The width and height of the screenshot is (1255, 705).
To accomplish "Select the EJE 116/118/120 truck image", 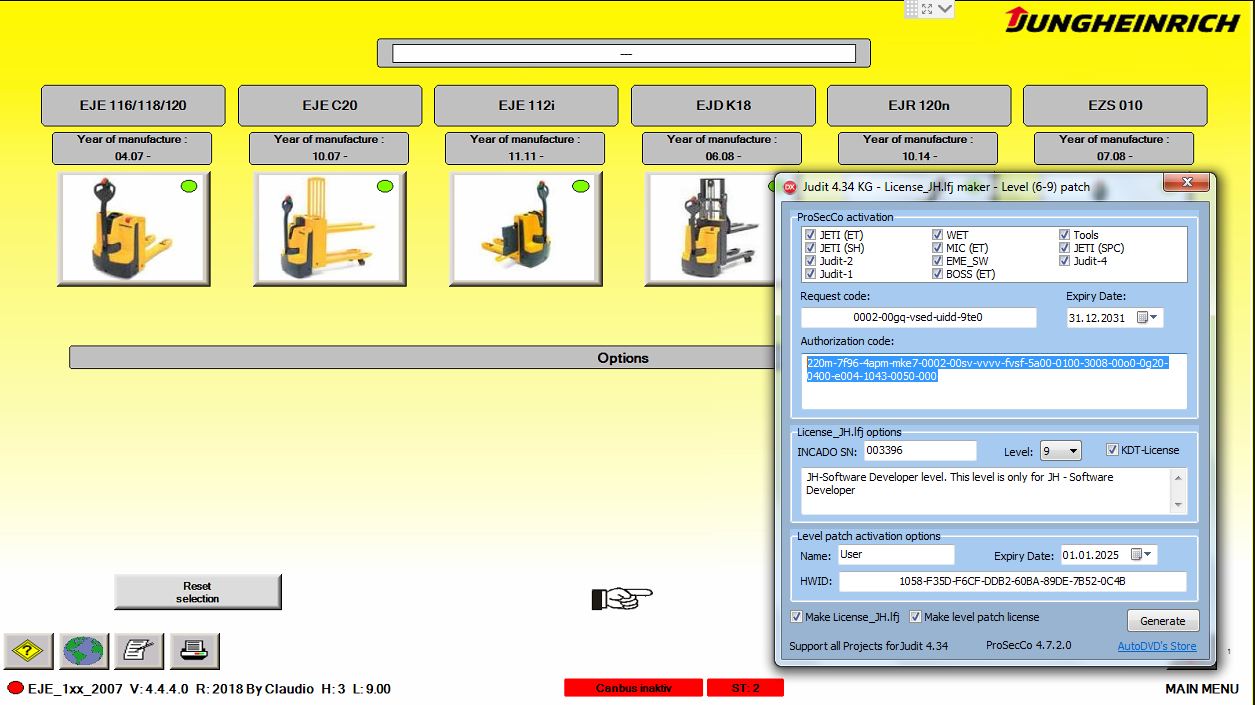I will (x=133, y=229).
